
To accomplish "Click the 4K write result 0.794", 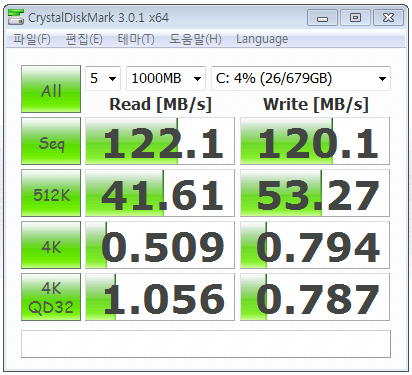I will [315, 245].
